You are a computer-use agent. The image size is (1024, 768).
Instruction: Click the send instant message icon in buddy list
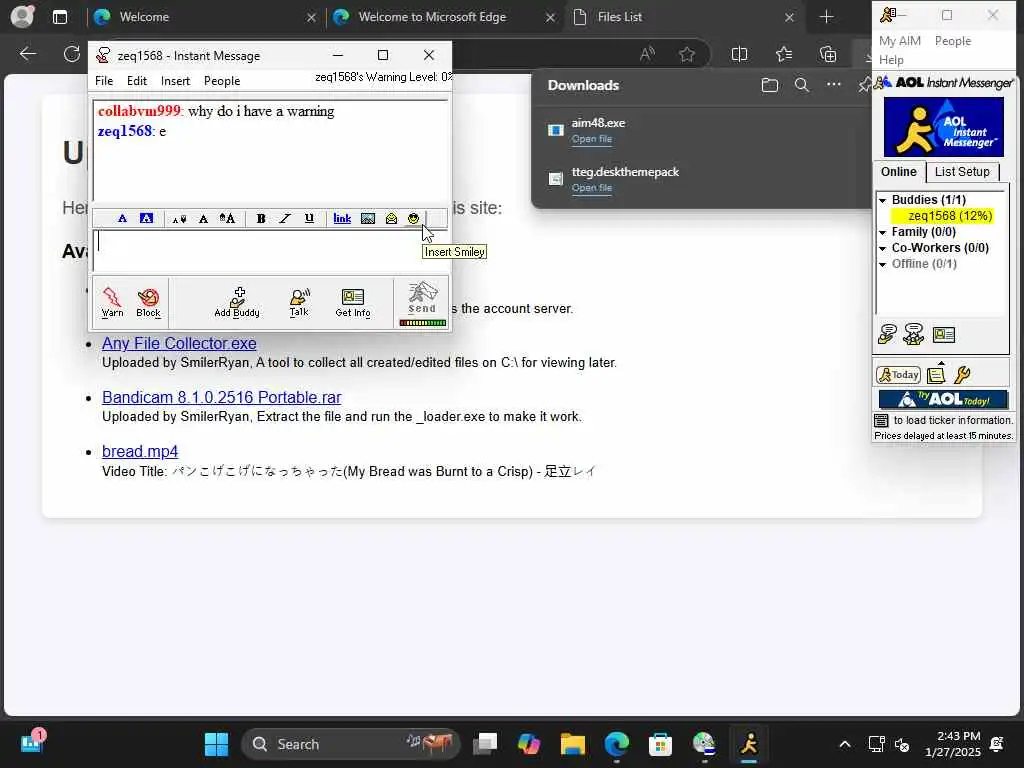(887, 334)
